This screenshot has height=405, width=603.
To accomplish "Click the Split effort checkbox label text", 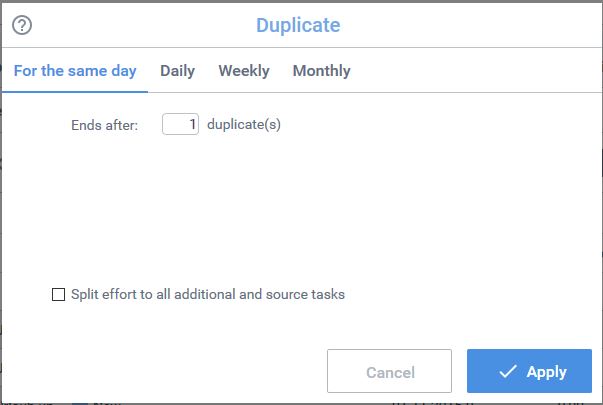I will tap(208, 294).
